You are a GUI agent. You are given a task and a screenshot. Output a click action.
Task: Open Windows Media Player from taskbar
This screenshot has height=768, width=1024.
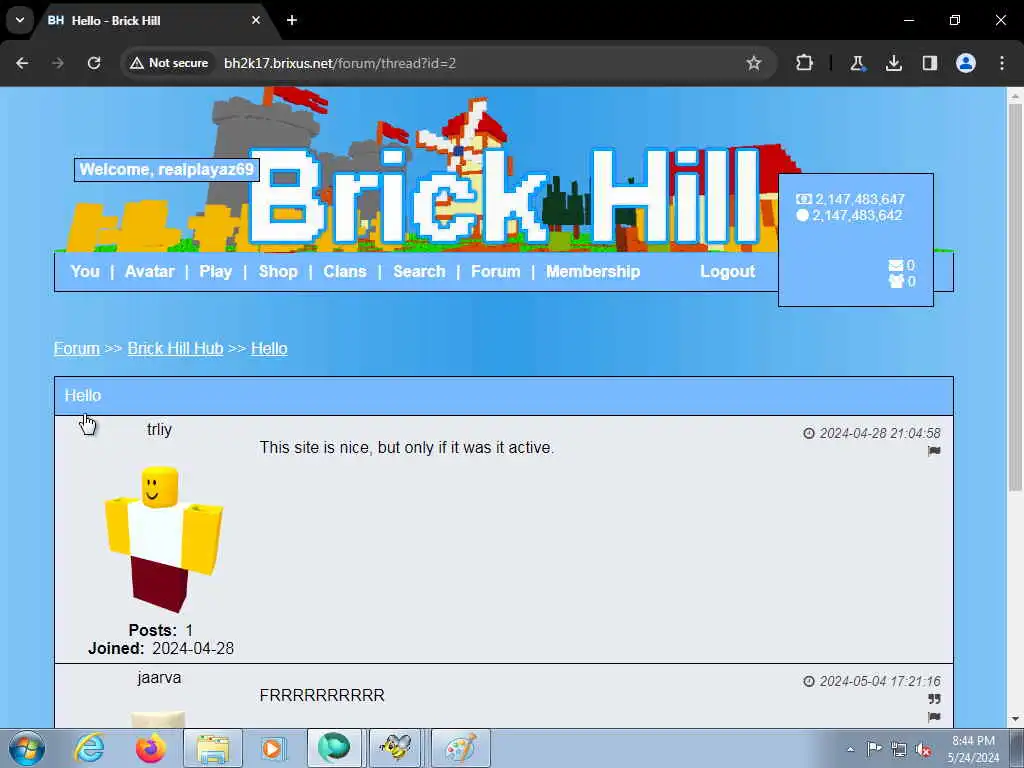[x=273, y=748]
